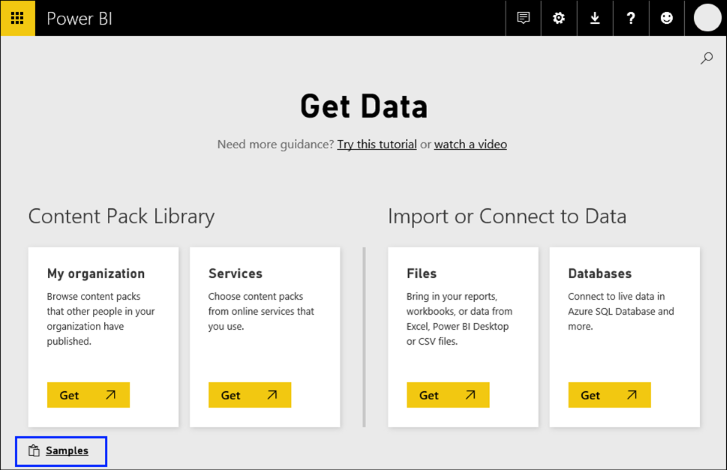
Task: Open the user profile avatar
Action: click(707, 18)
